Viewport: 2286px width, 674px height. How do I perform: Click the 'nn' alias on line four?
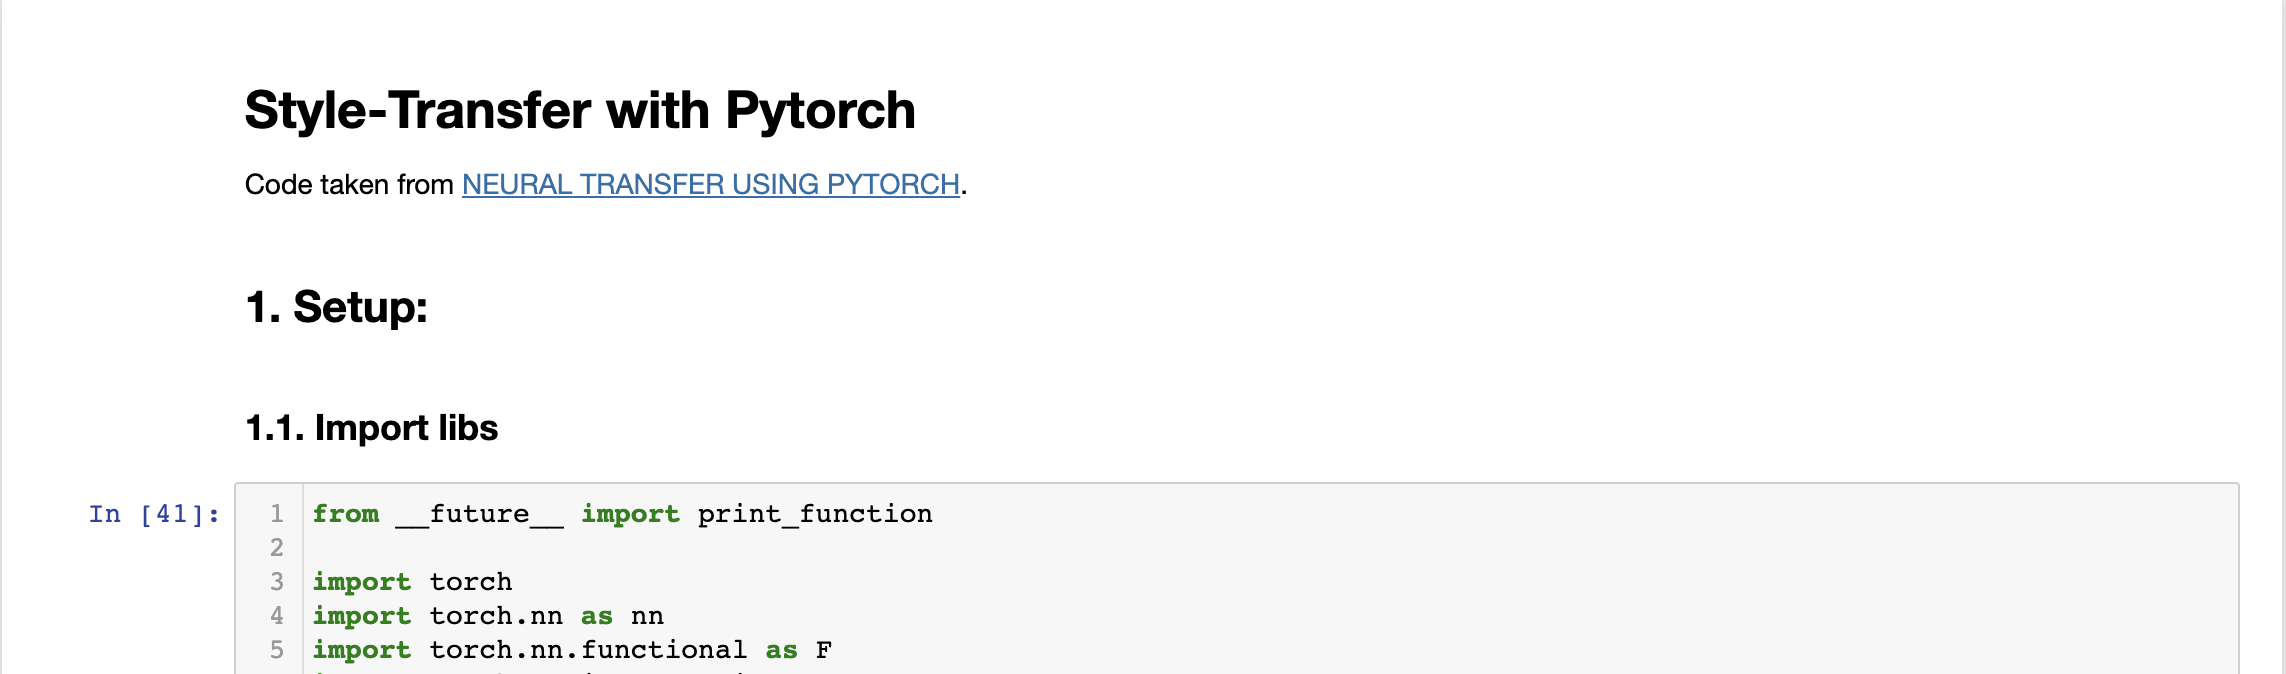coord(647,616)
